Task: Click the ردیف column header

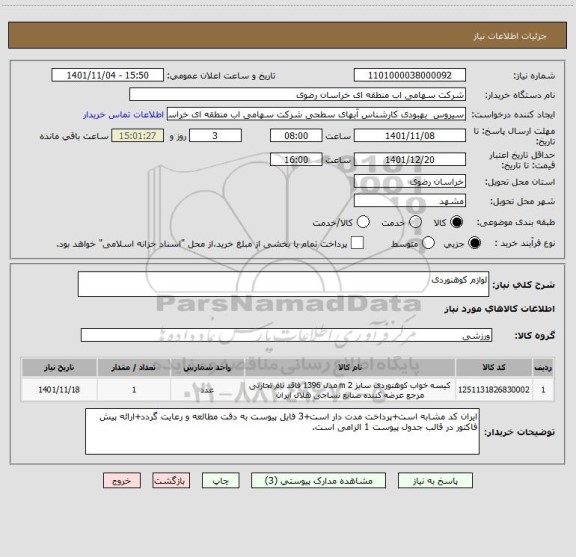Action: (x=543, y=367)
